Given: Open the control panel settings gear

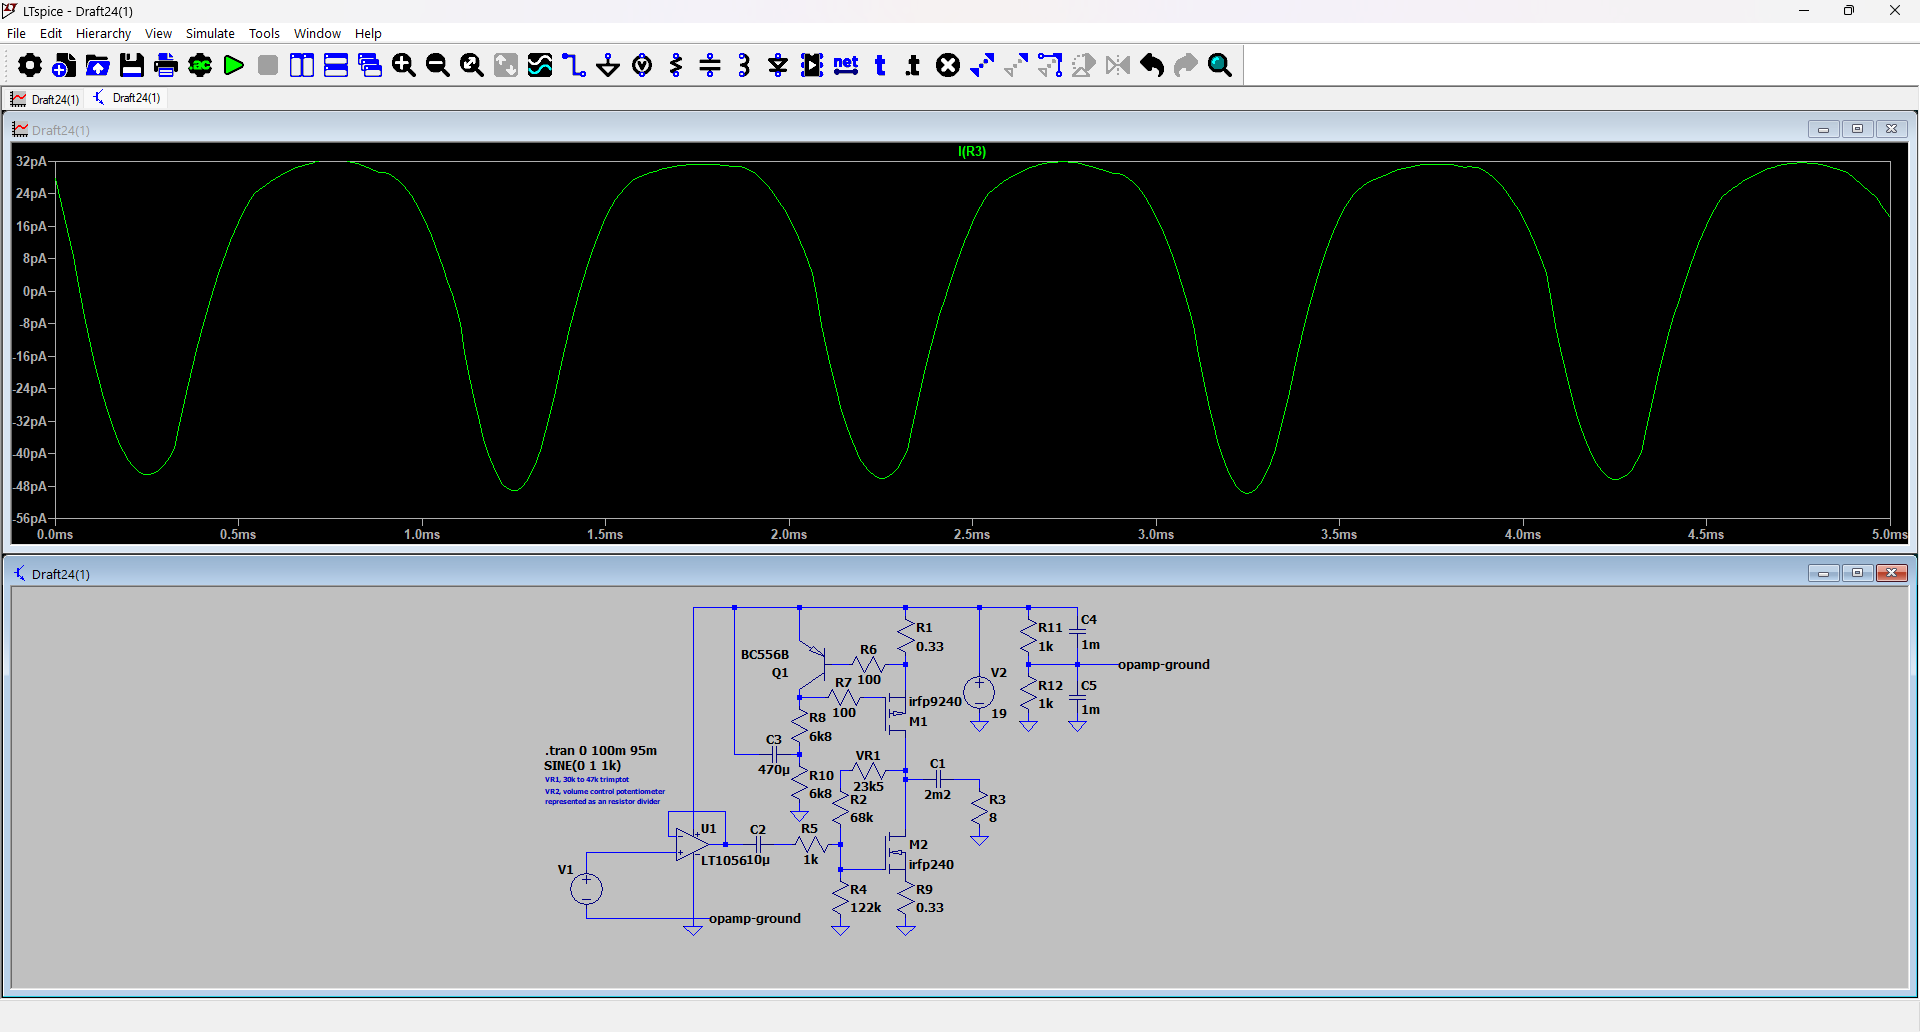Looking at the screenshot, I should [x=30, y=66].
